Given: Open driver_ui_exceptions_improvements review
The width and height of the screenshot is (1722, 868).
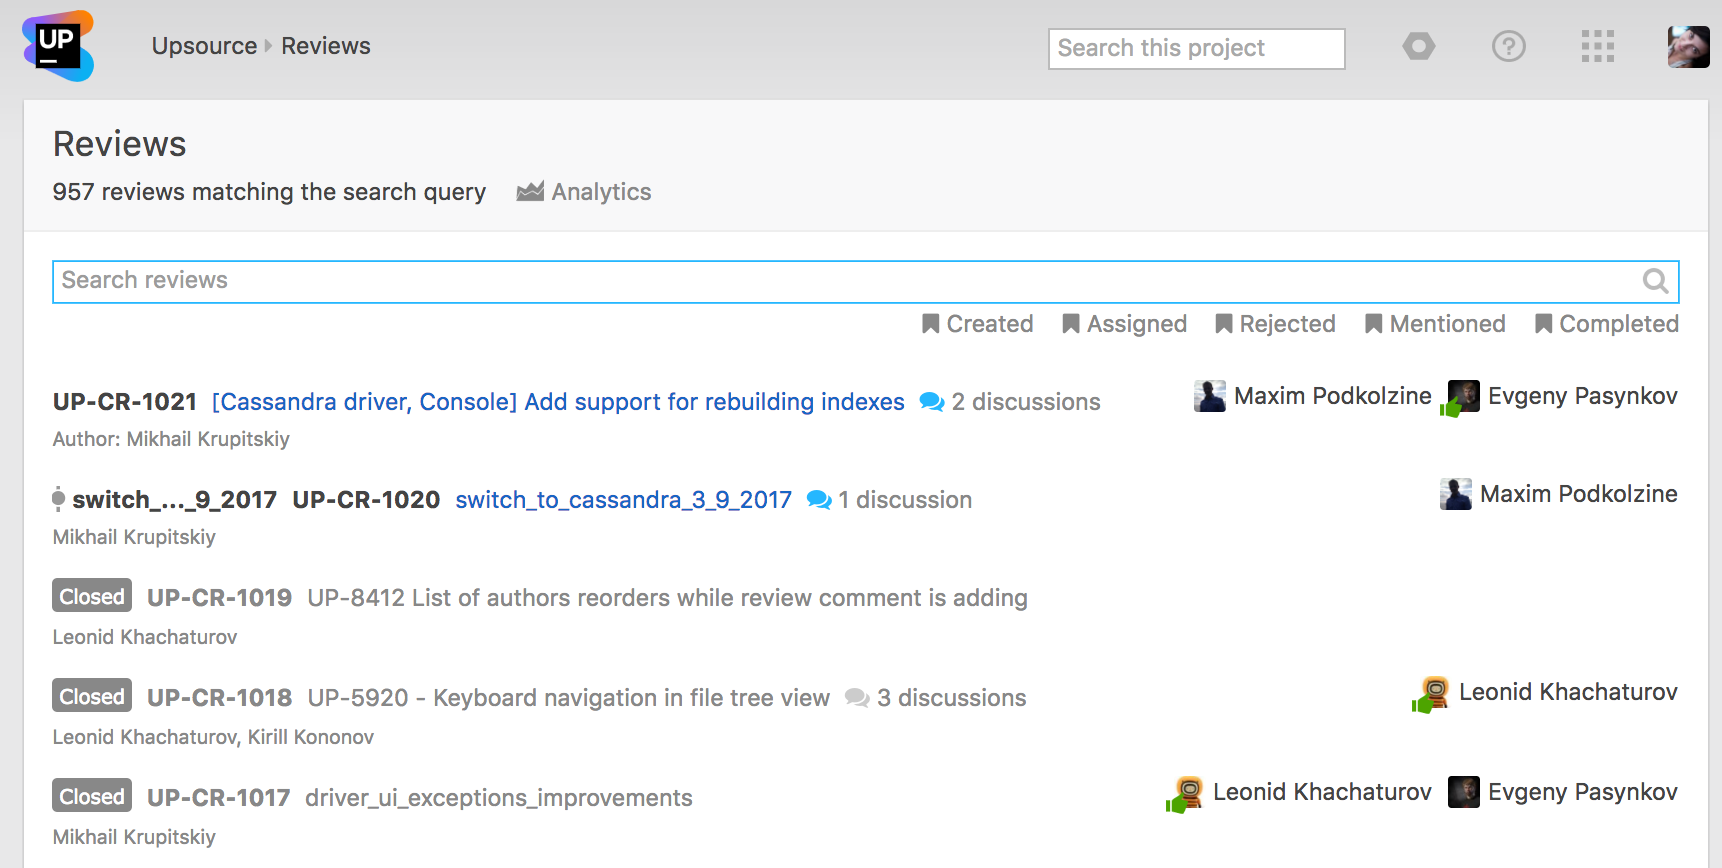Looking at the screenshot, I should [x=499, y=798].
